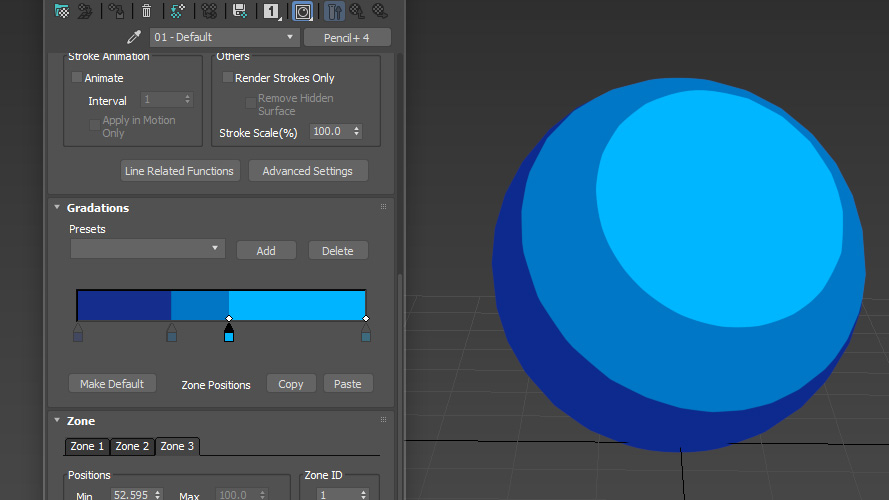Select the first dark blue gradient marker
This screenshot has width=889, height=500.
78,333
